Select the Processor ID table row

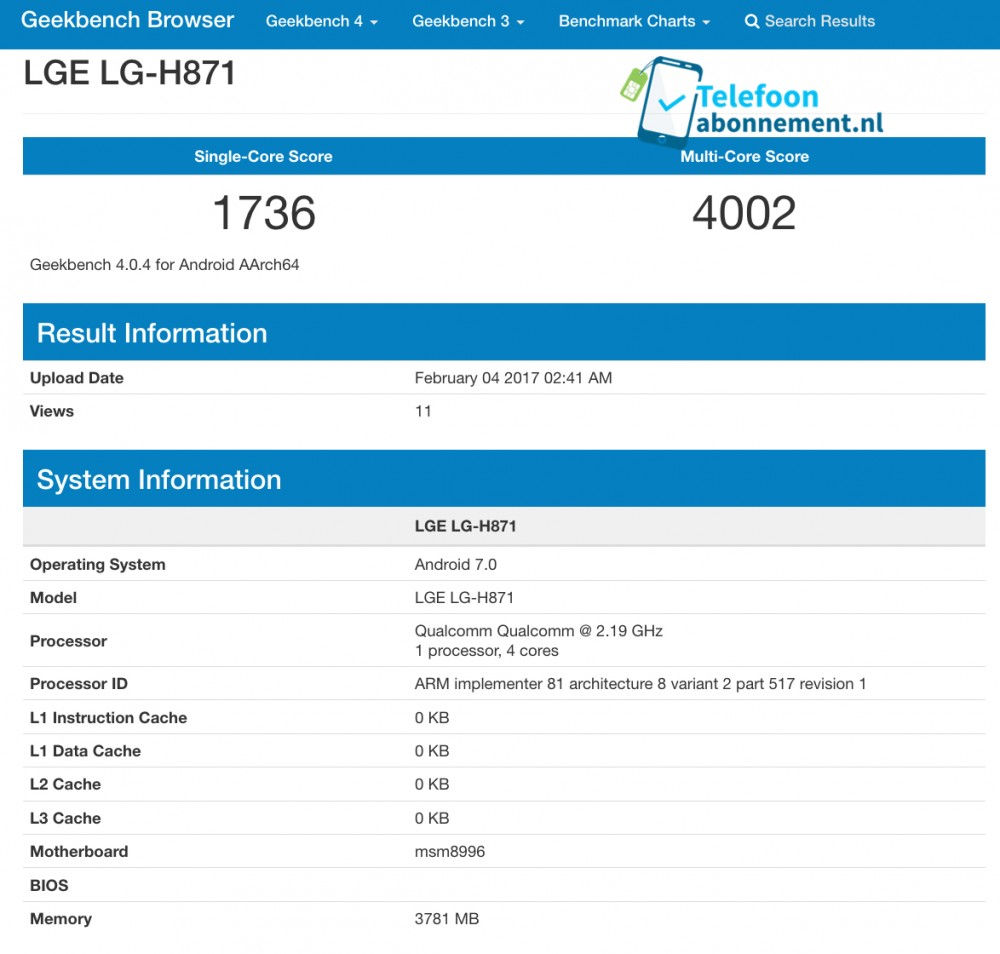coord(500,684)
